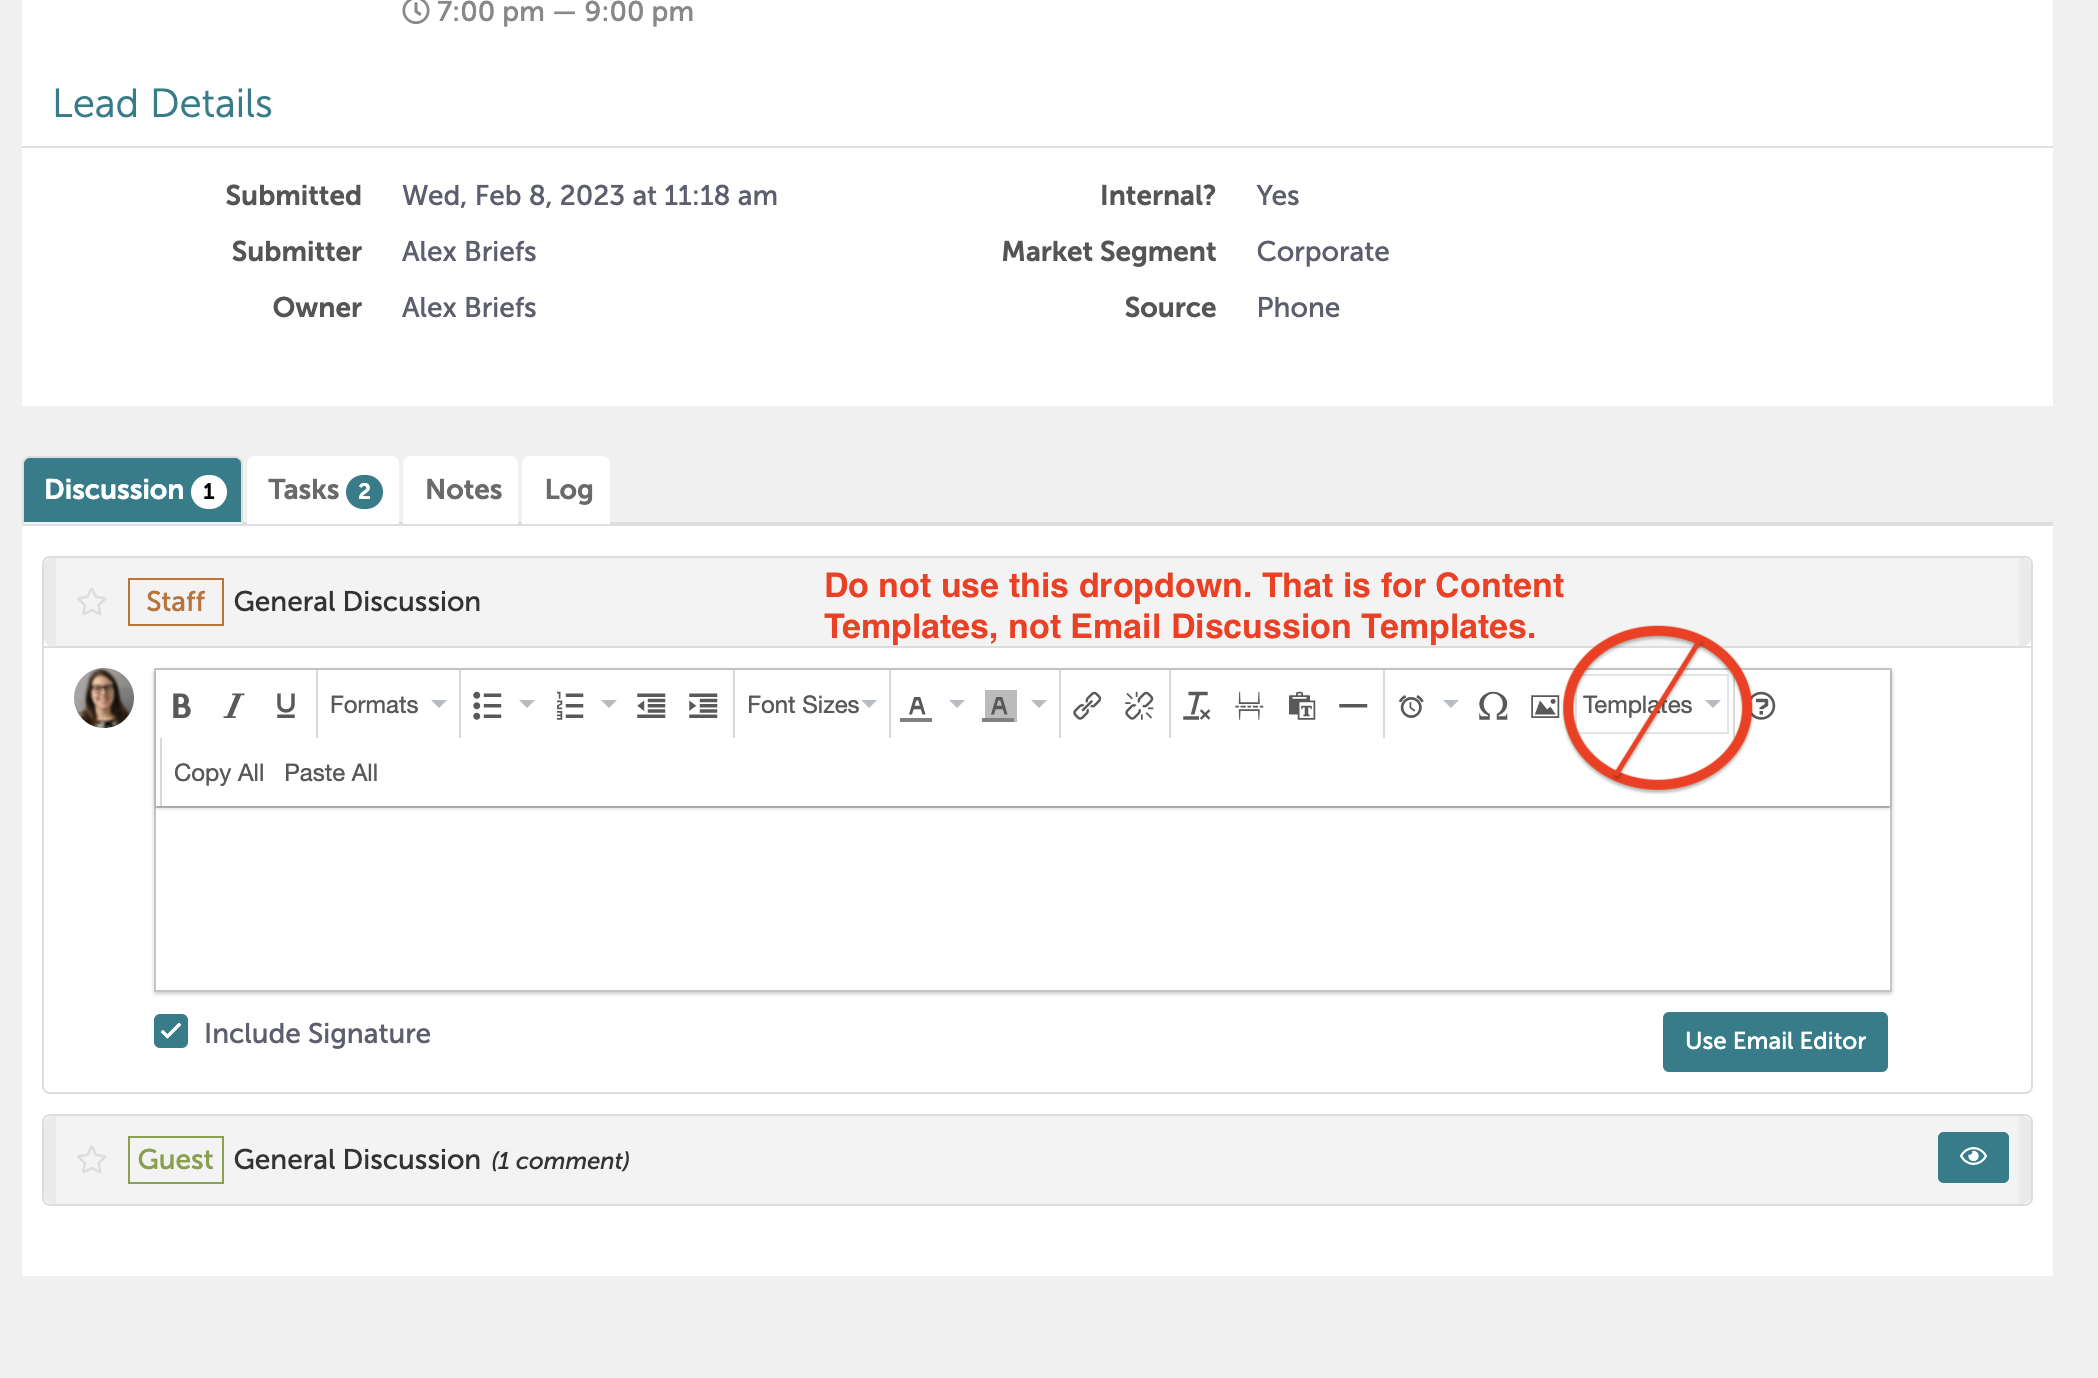This screenshot has height=1378, width=2098.
Task: Click Copy All in the toolbar
Action: pos(218,773)
